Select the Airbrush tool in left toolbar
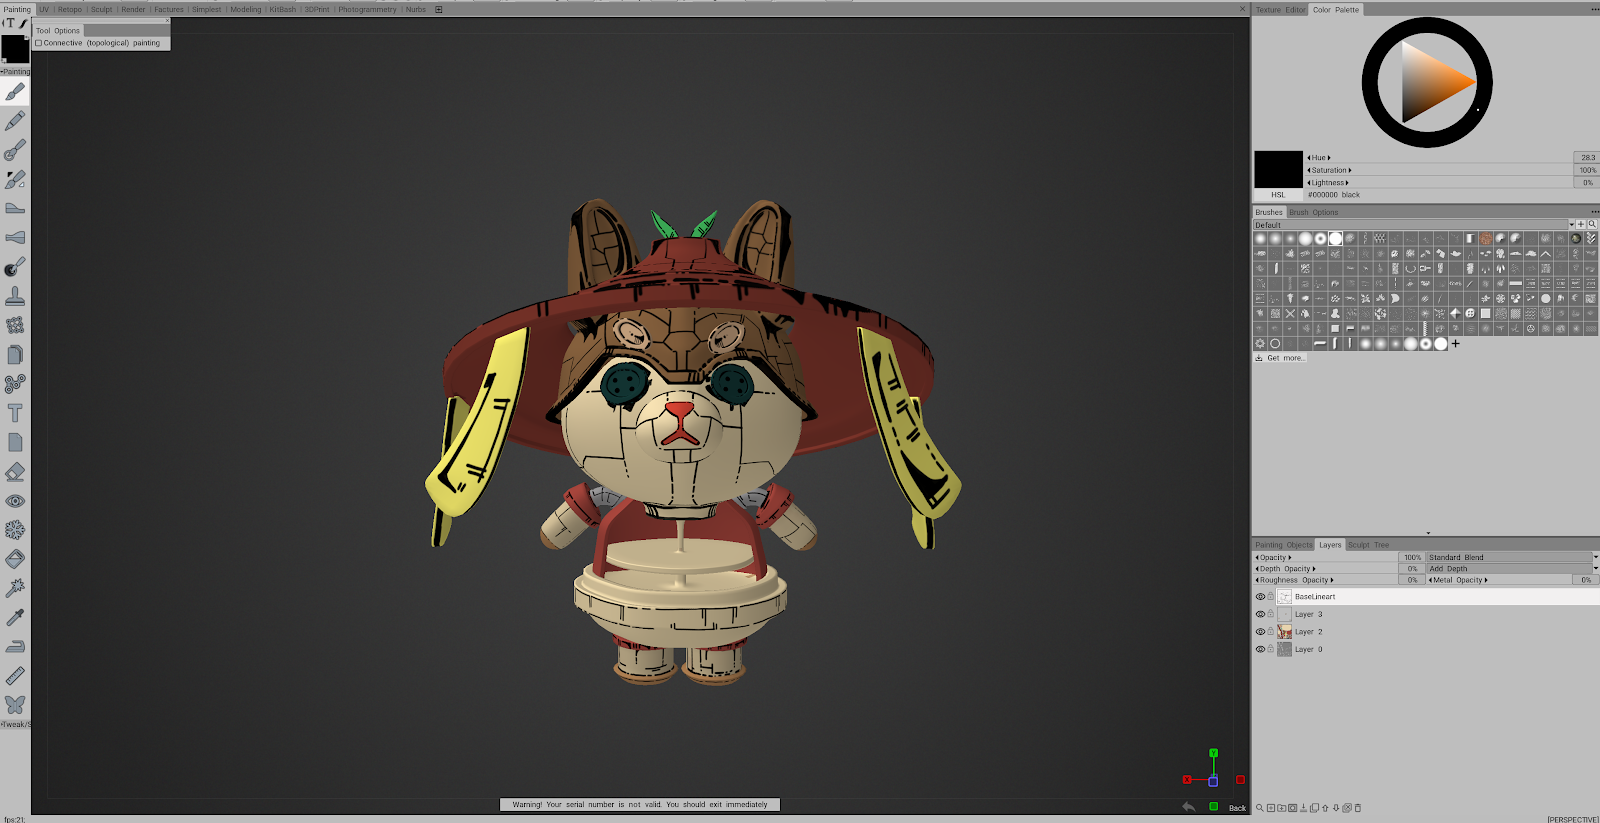Image resolution: width=1600 pixels, height=823 pixels. coord(15,150)
